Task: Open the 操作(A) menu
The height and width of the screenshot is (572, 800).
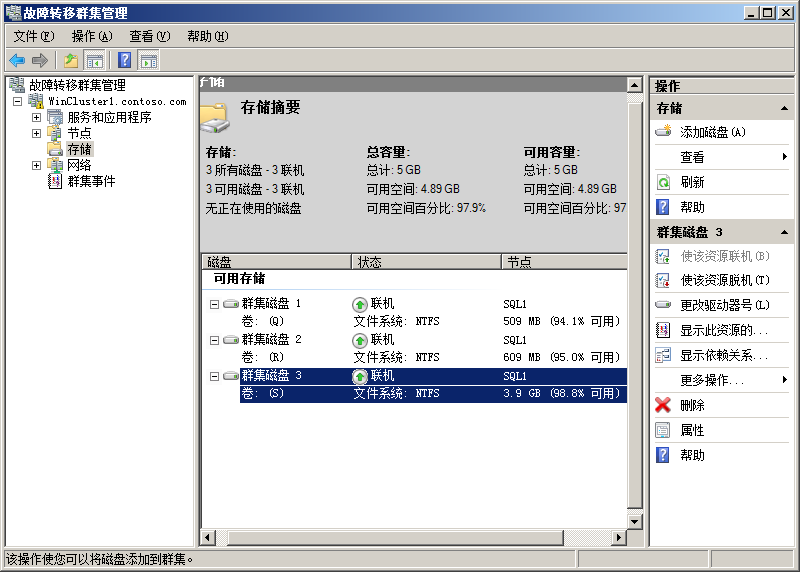Action: [x=92, y=36]
